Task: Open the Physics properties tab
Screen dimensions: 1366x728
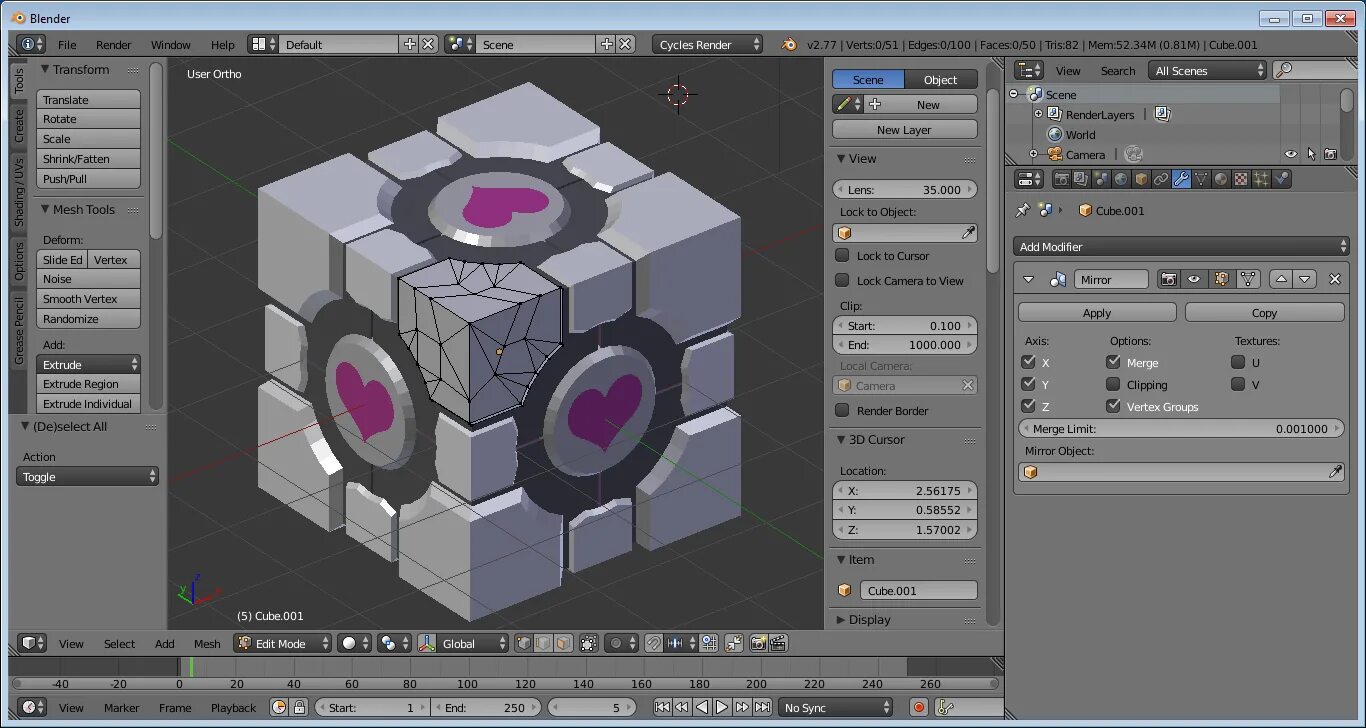Action: (x=1281, y=179)
